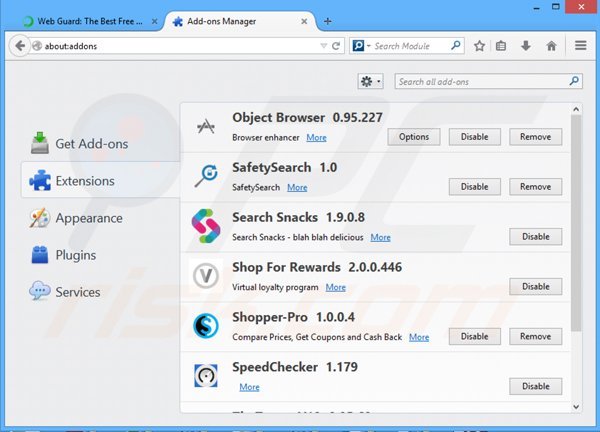Click the extensions list scrollbar thumb
Image resolution: width=600 pixels, height=432 pixels.
[576, 223]
